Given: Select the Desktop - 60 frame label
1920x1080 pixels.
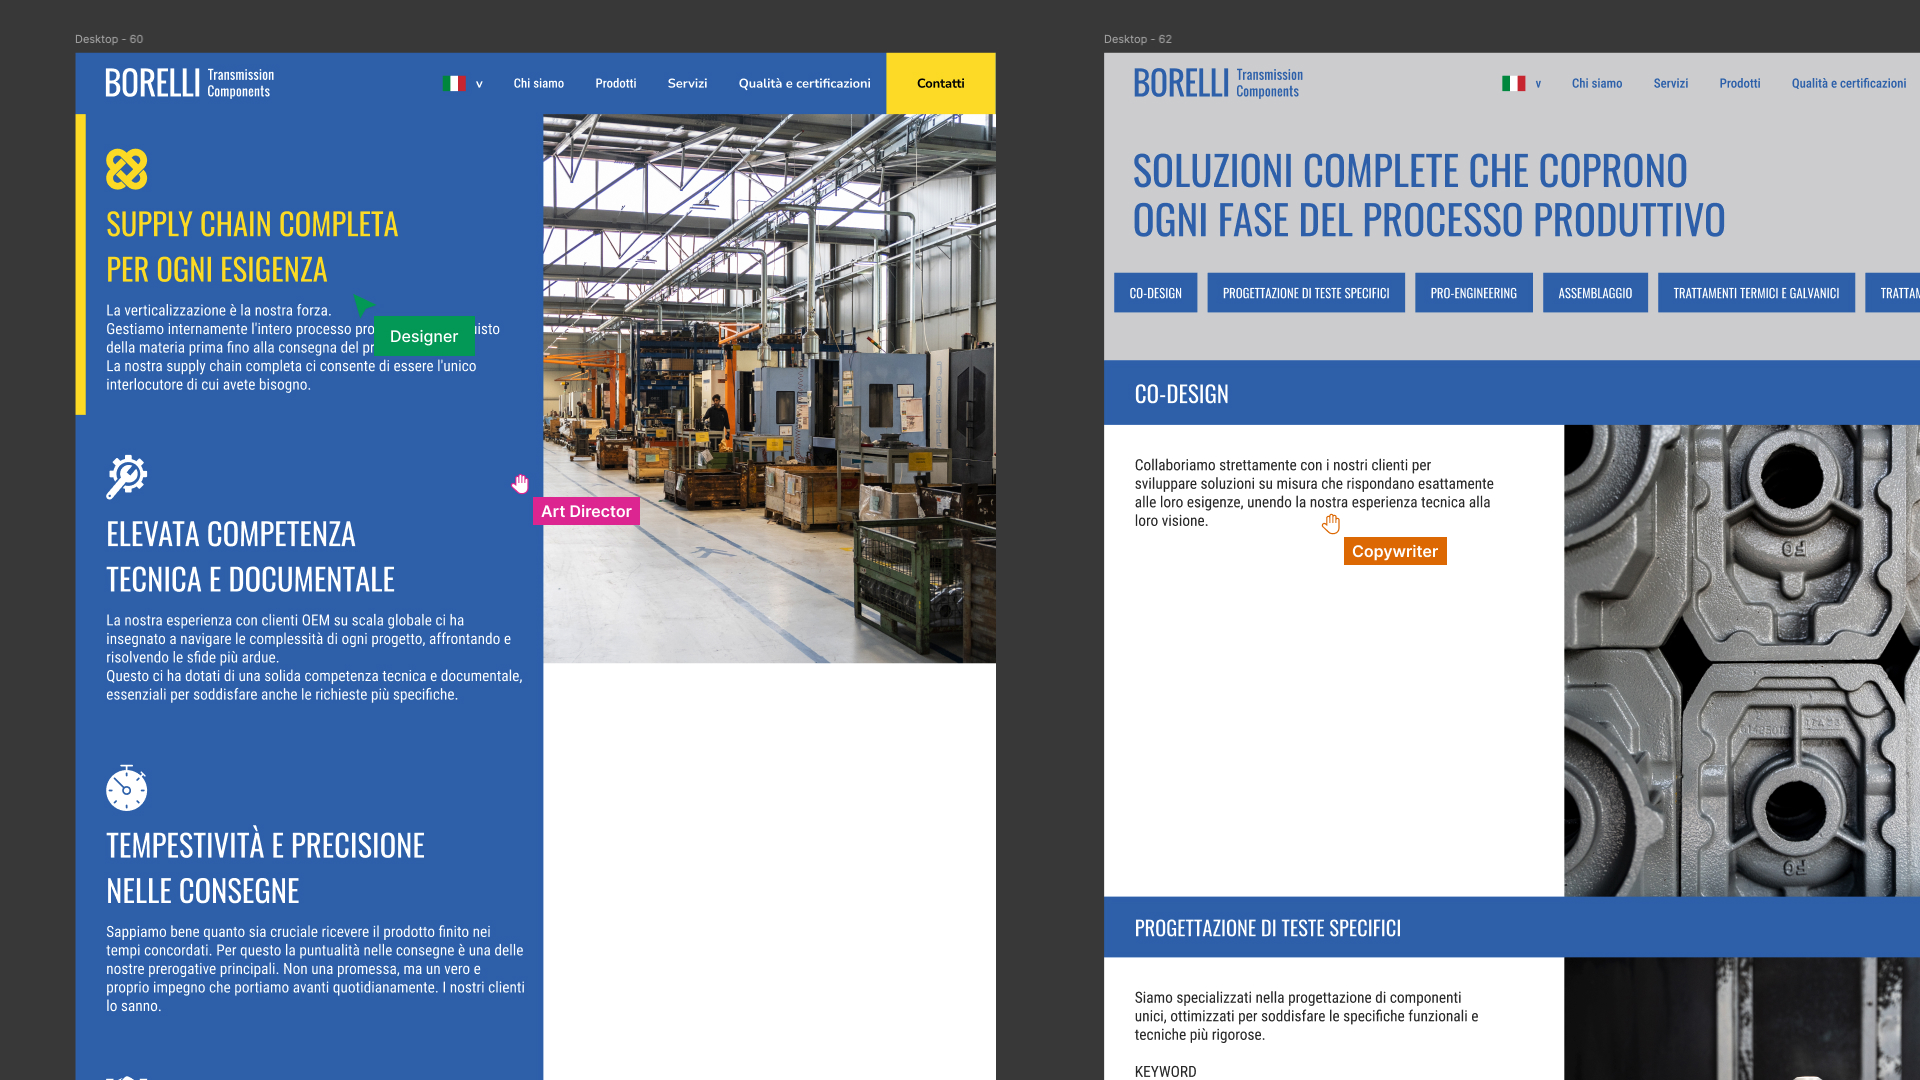Looking at the screenshot, I should tap(109, 39).
